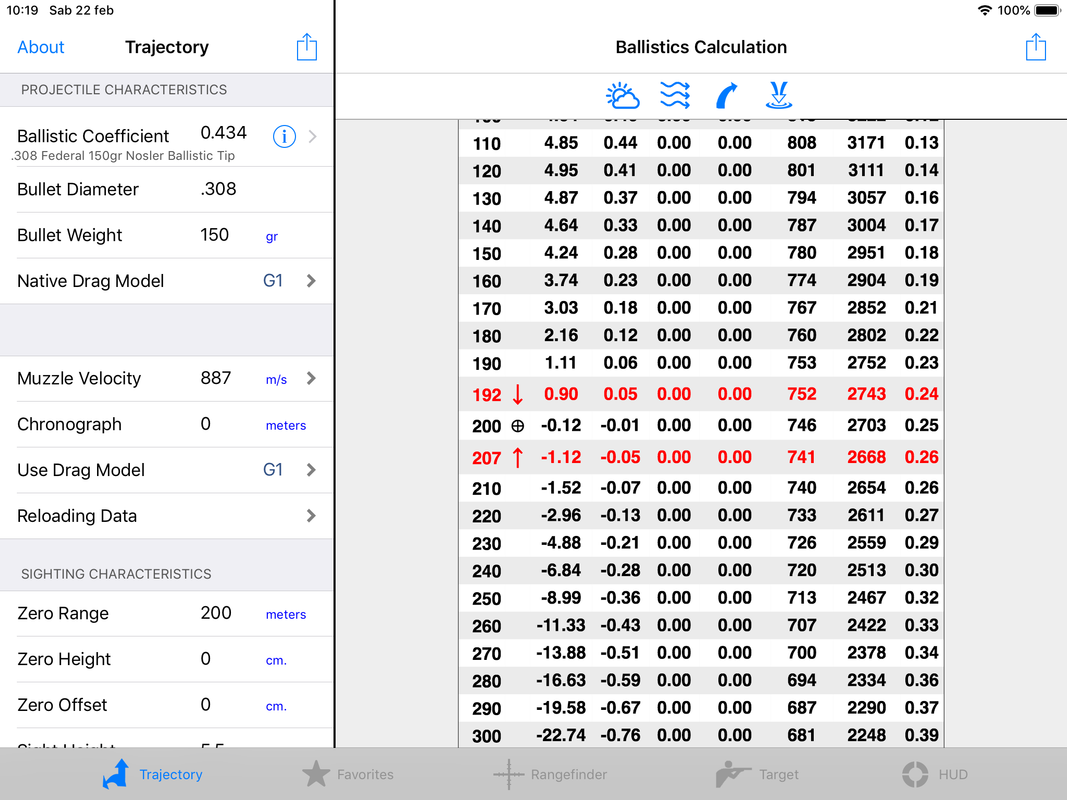Tap the .308 Federal 150gr Nosler subtitle
The width and height of the screenshot is (1067, 800).
pos(125,156)
